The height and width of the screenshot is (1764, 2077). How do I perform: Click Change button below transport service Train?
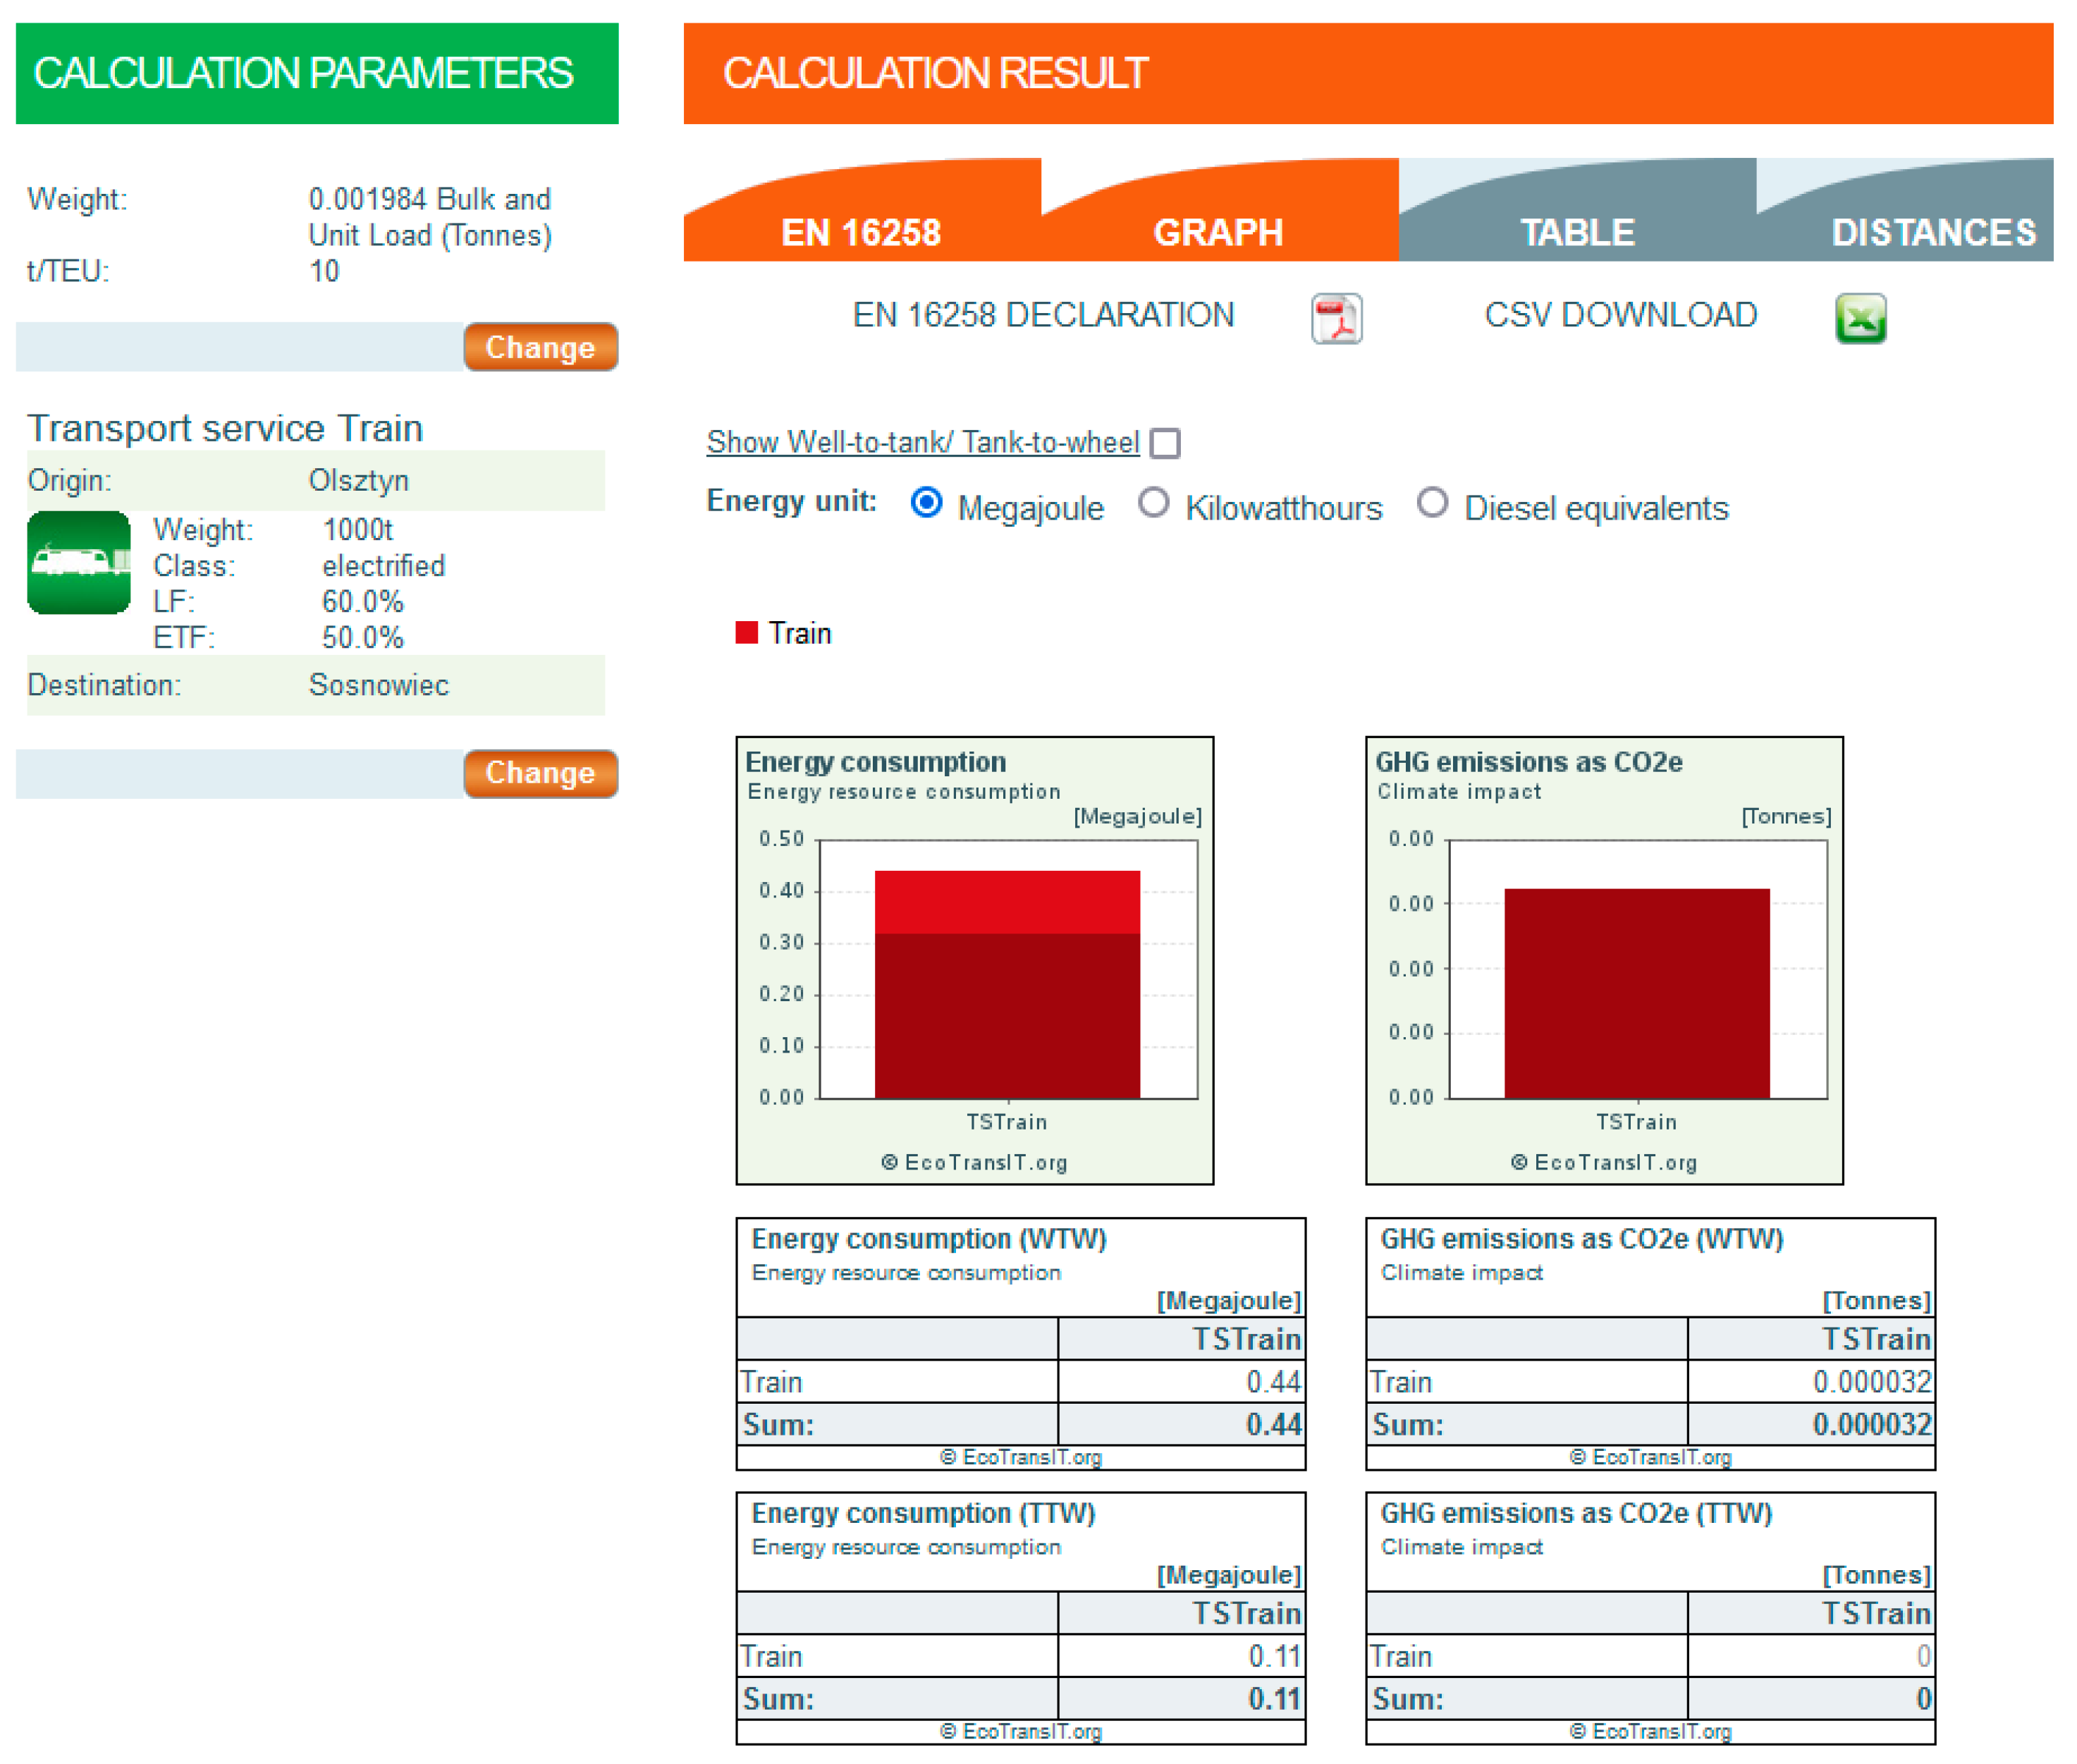pos(540,773)
